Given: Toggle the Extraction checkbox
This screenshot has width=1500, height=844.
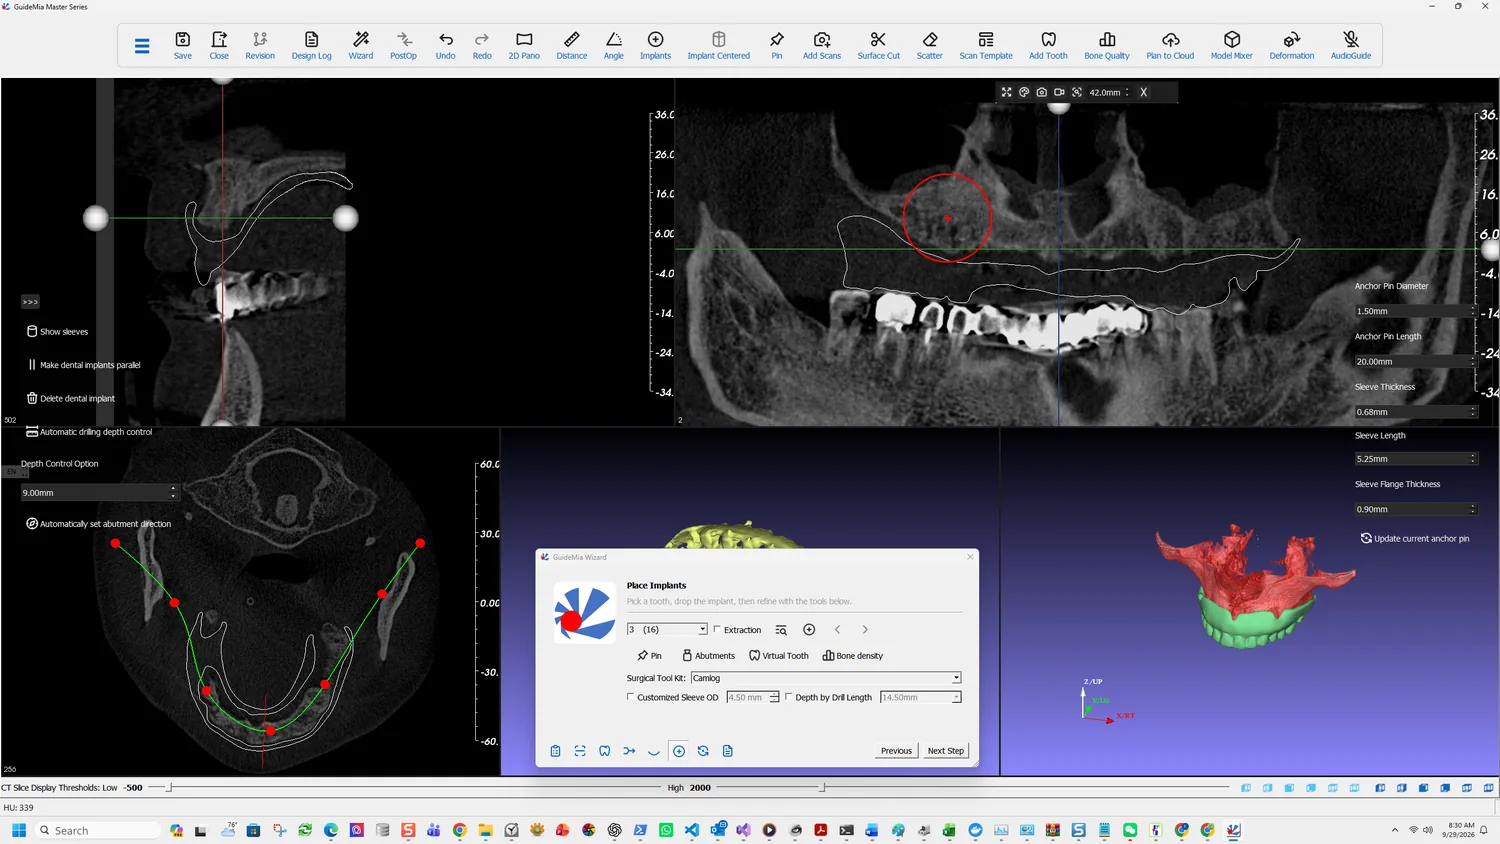Looking at the screenshot, I should point(717,630).
